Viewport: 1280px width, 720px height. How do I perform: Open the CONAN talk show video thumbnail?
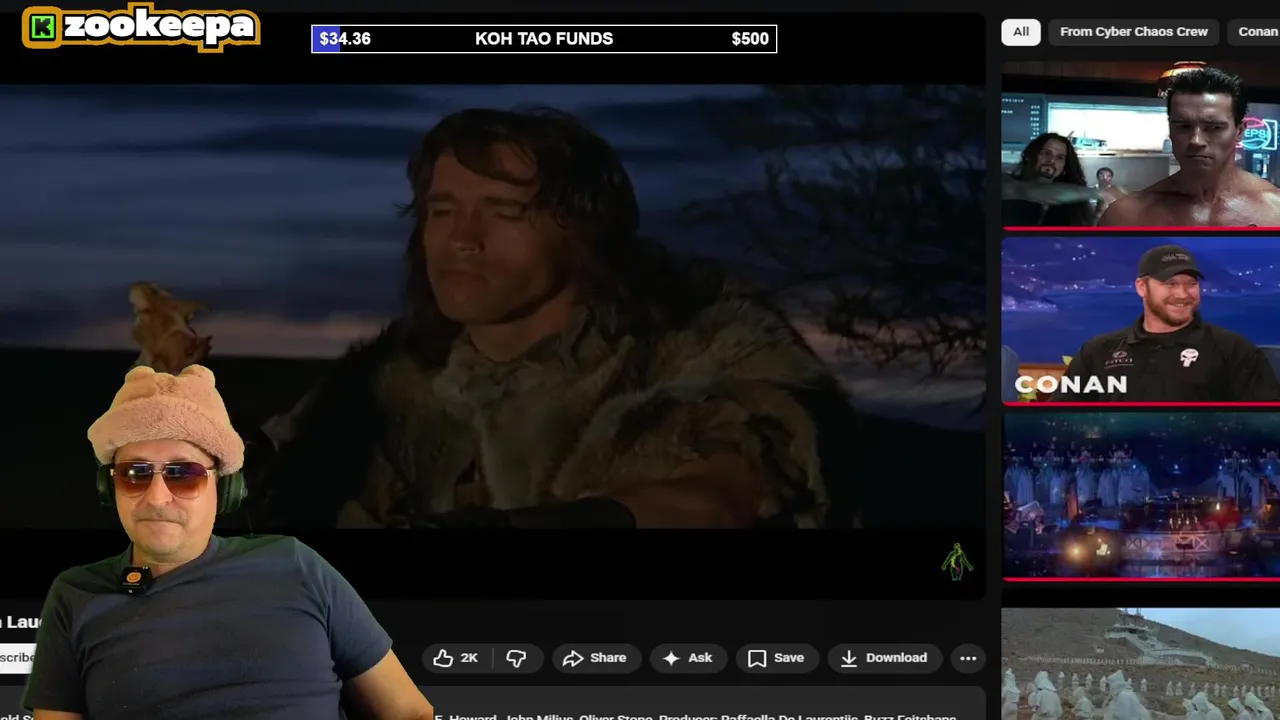click(x=1141, y=320)
